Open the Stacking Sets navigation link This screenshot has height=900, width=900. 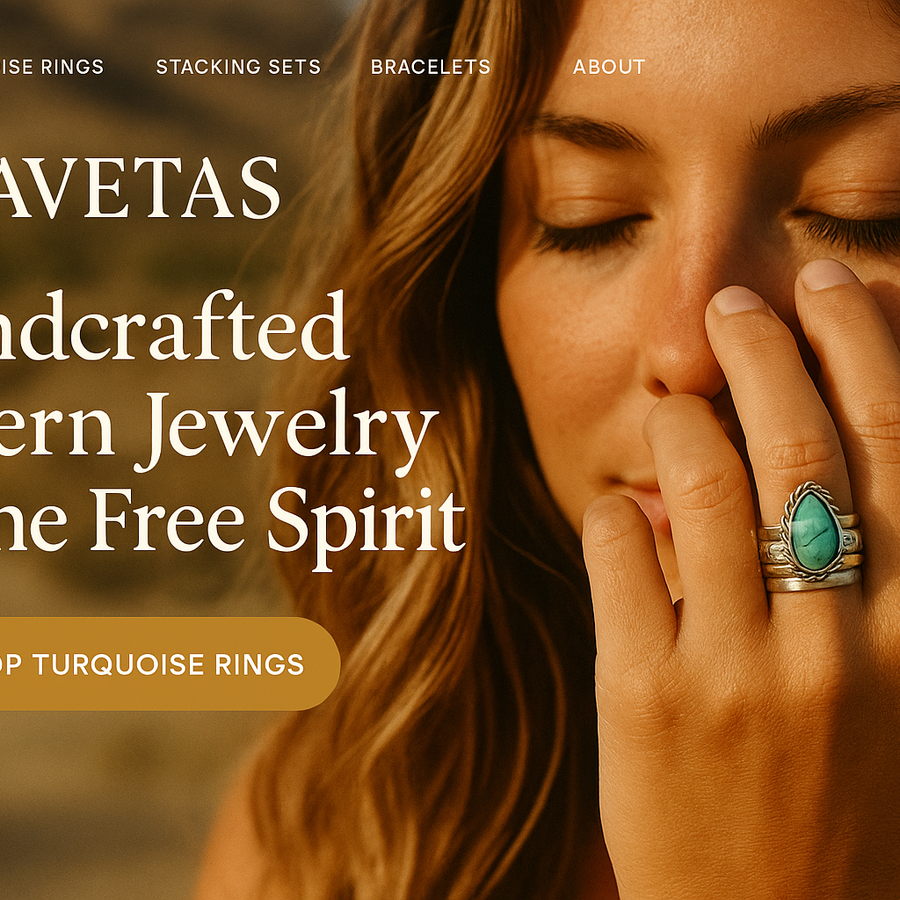click(238, 67)
